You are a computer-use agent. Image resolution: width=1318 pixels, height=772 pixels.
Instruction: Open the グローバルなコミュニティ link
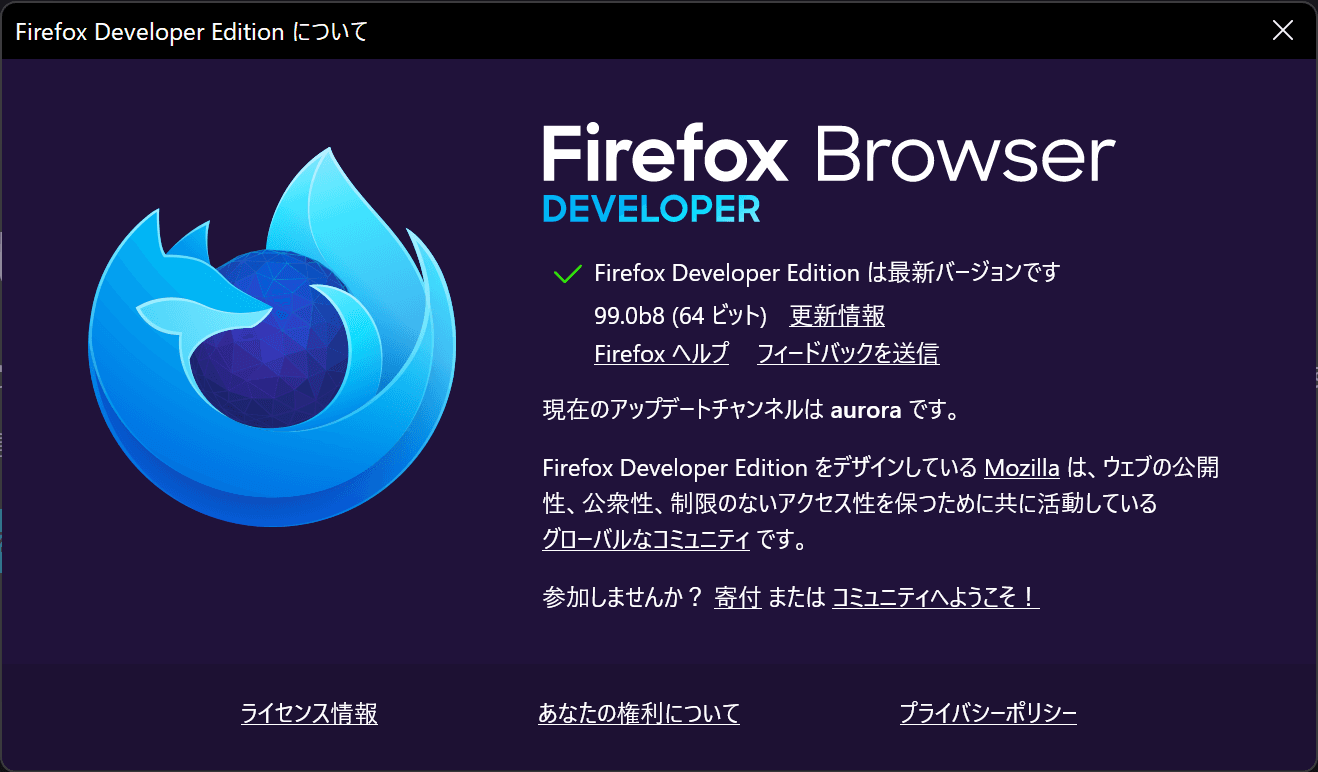[646, 540]
